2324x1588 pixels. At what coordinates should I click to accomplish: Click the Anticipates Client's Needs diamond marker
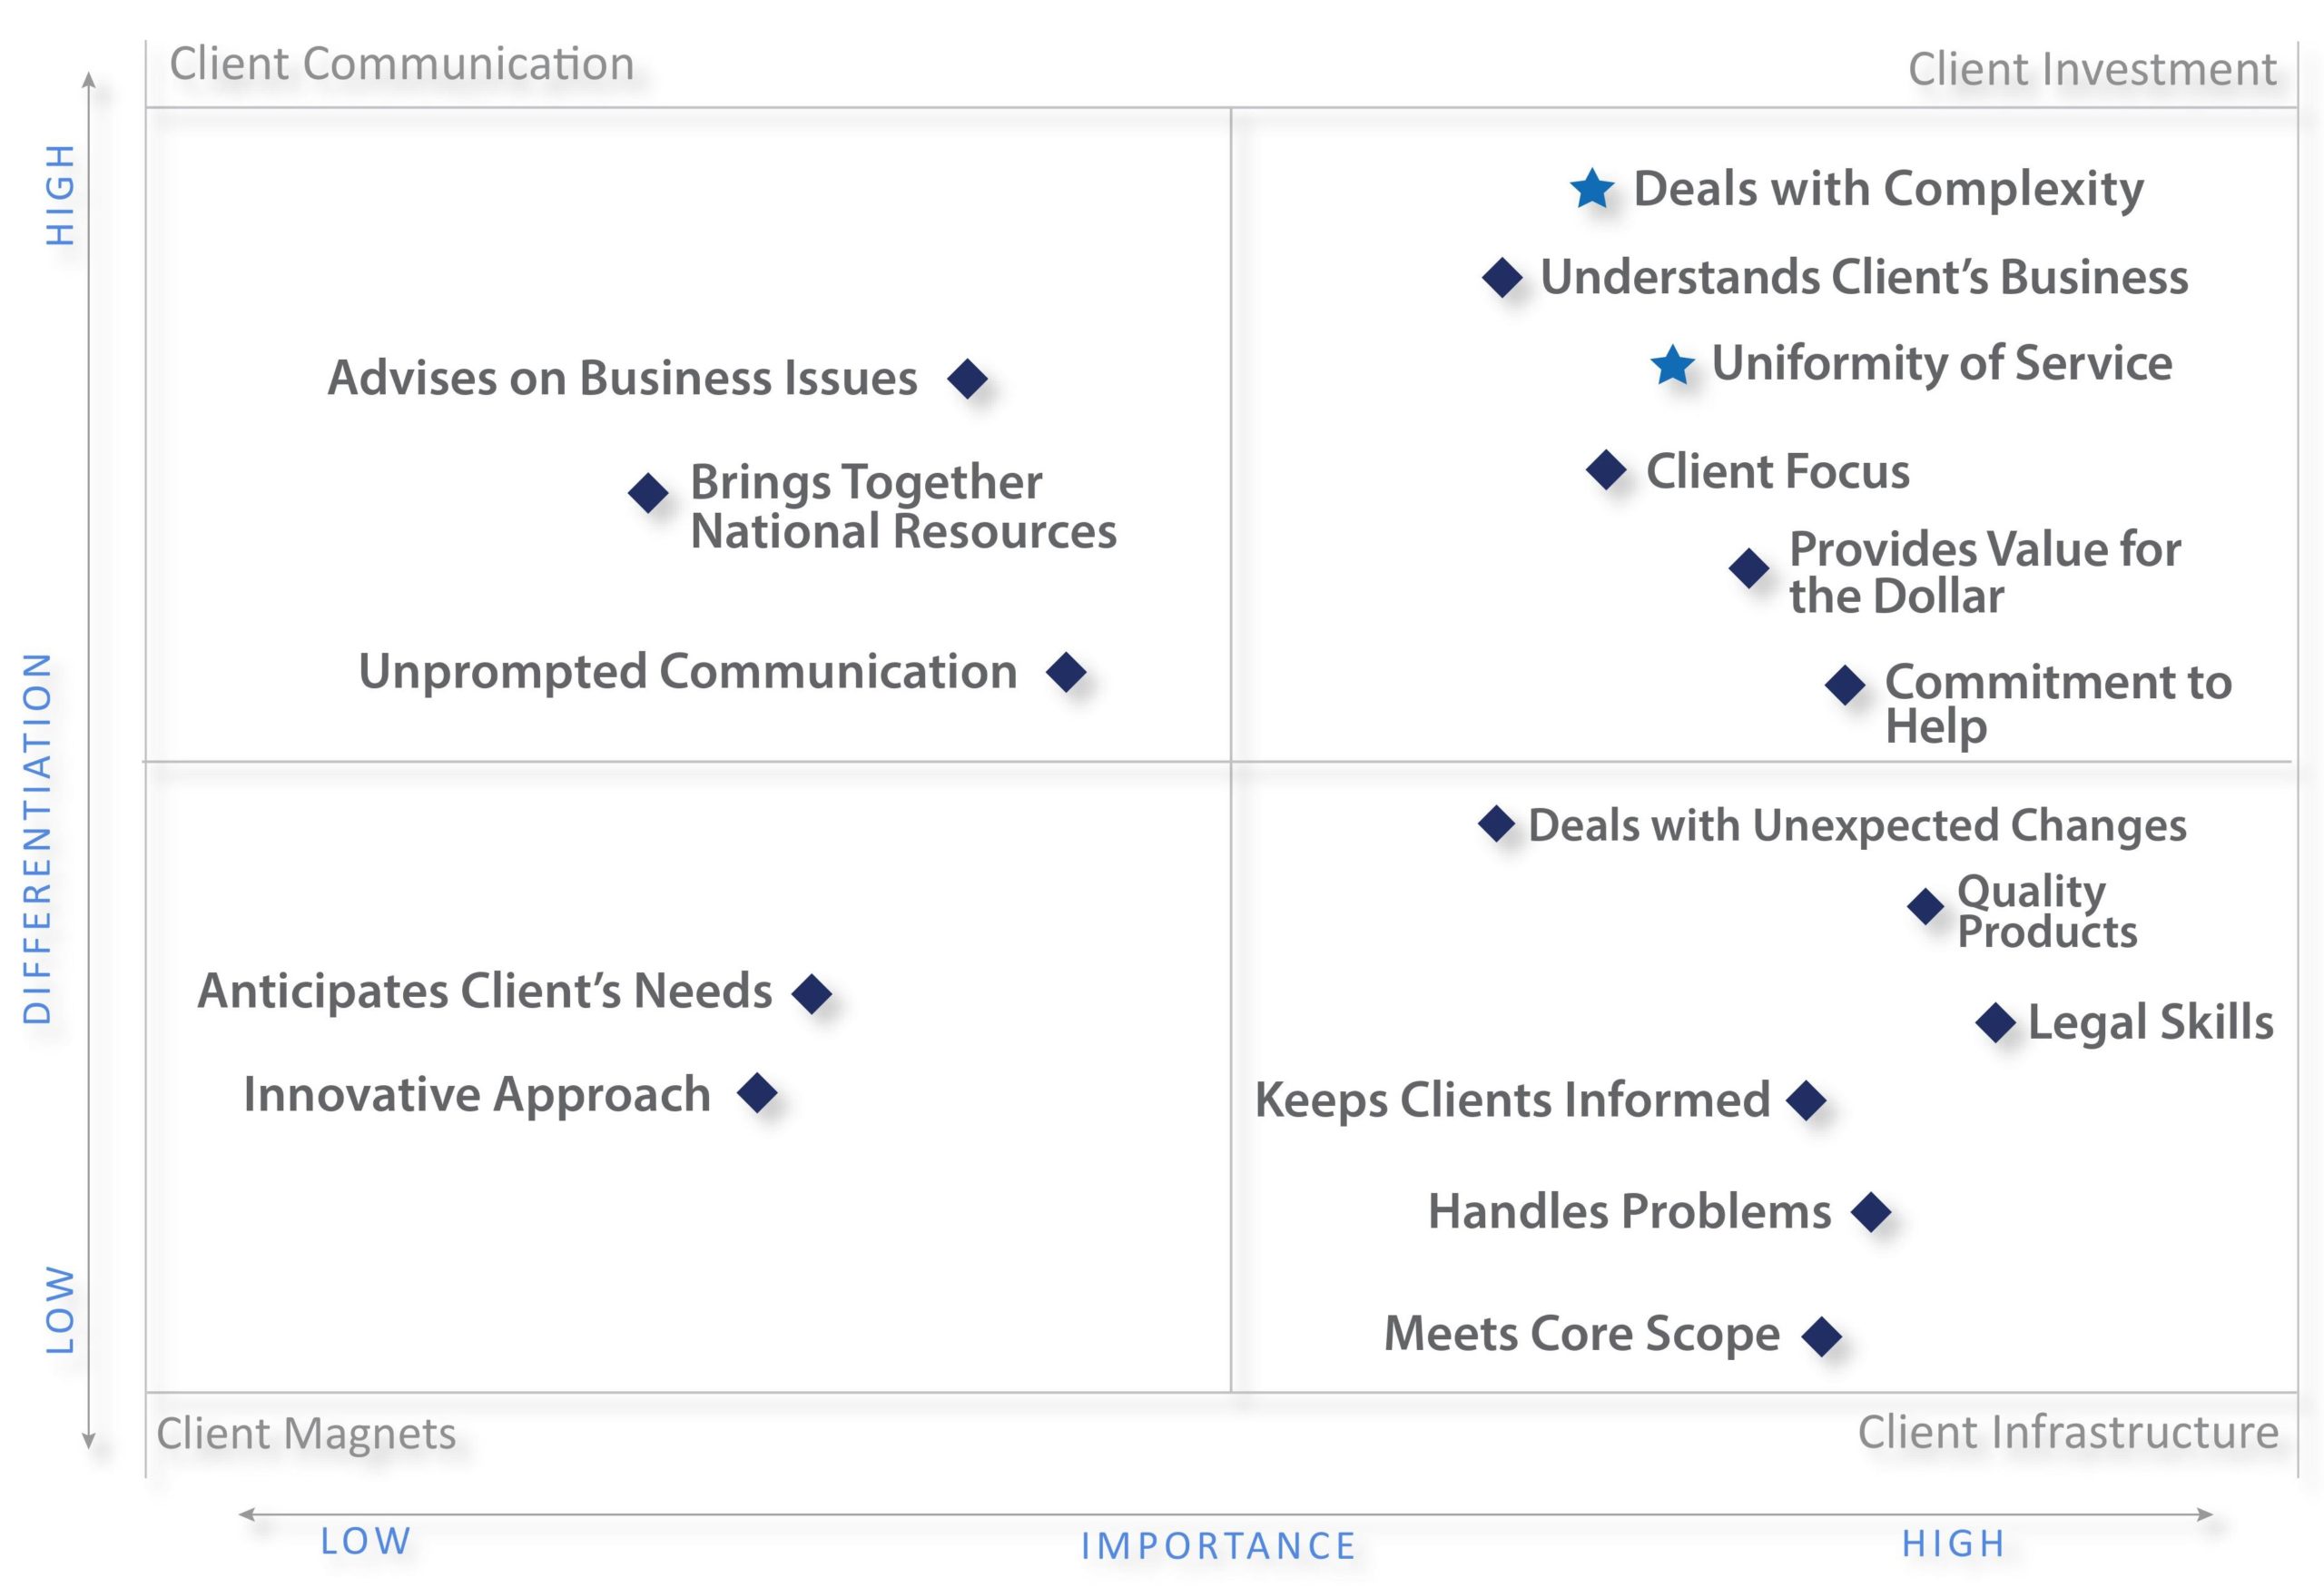coord(811,994)
